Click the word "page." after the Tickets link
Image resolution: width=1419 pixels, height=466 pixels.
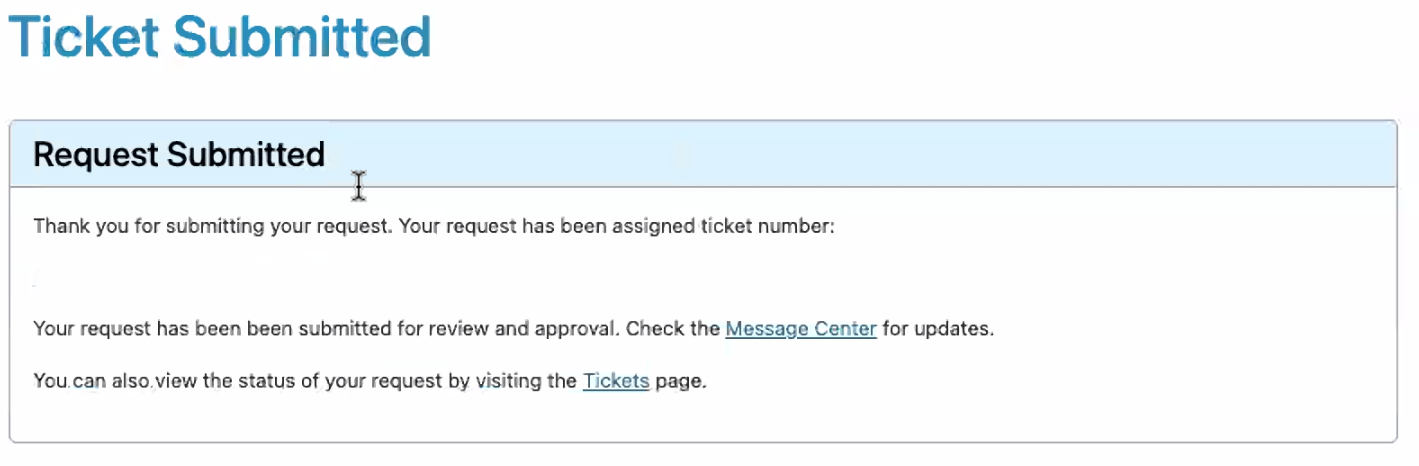pyautogui.click(x=681, y=381)
